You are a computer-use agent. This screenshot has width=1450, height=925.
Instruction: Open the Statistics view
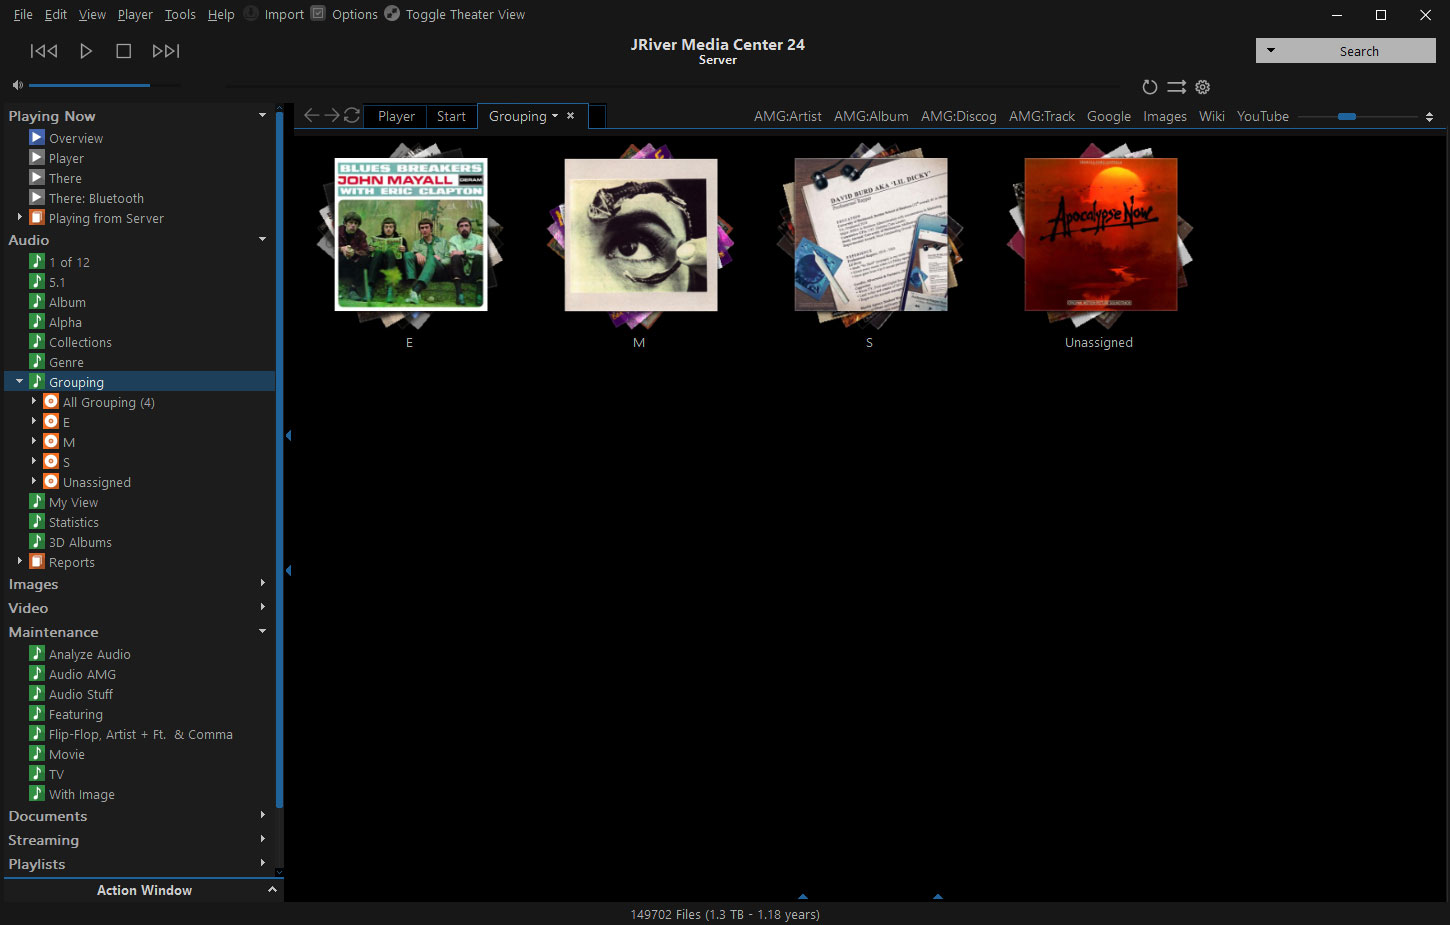tap(74, 522)
